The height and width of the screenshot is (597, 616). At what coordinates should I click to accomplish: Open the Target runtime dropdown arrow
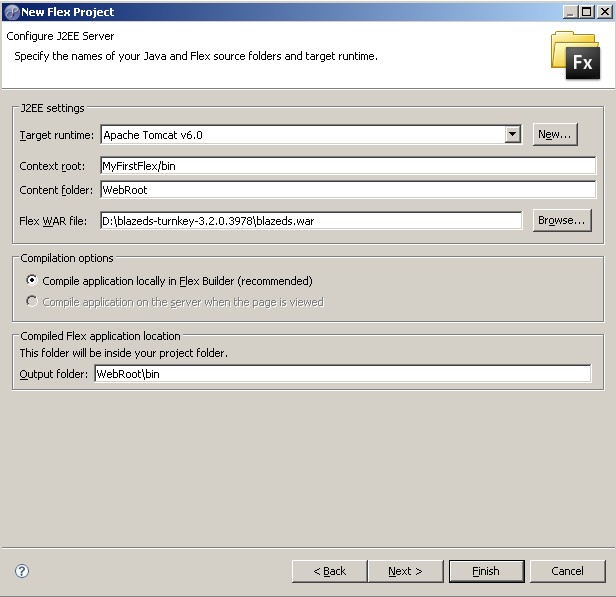pos(512,135)
